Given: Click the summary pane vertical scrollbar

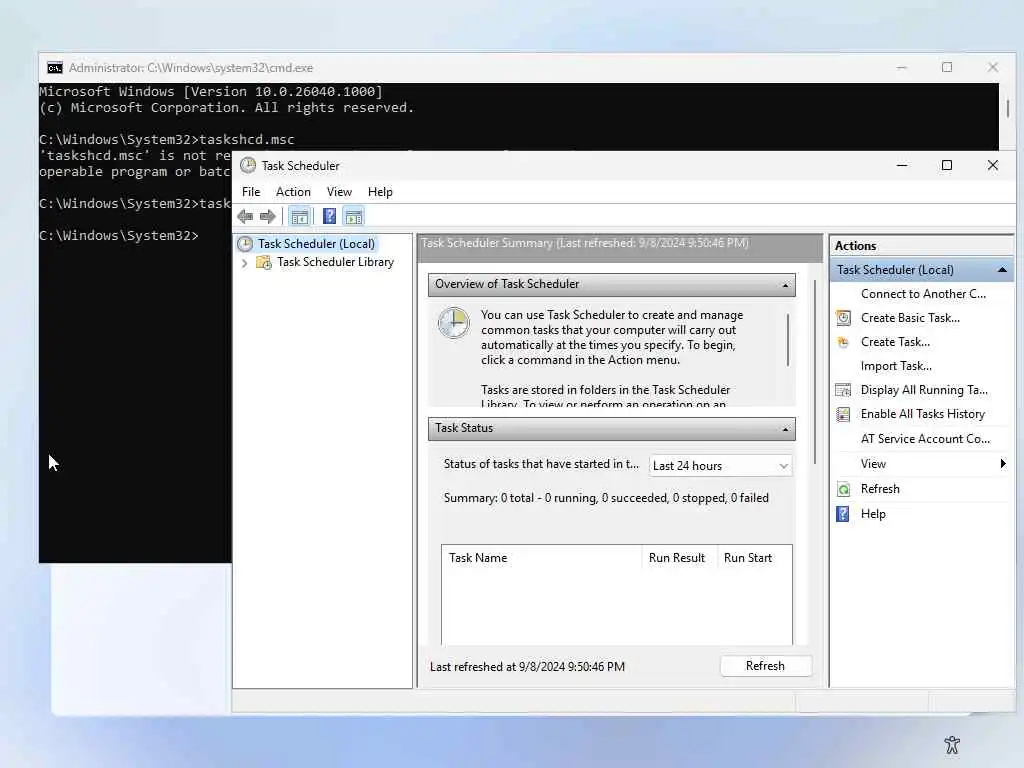Looking at the screenshot, I should [x=815, y=372].
